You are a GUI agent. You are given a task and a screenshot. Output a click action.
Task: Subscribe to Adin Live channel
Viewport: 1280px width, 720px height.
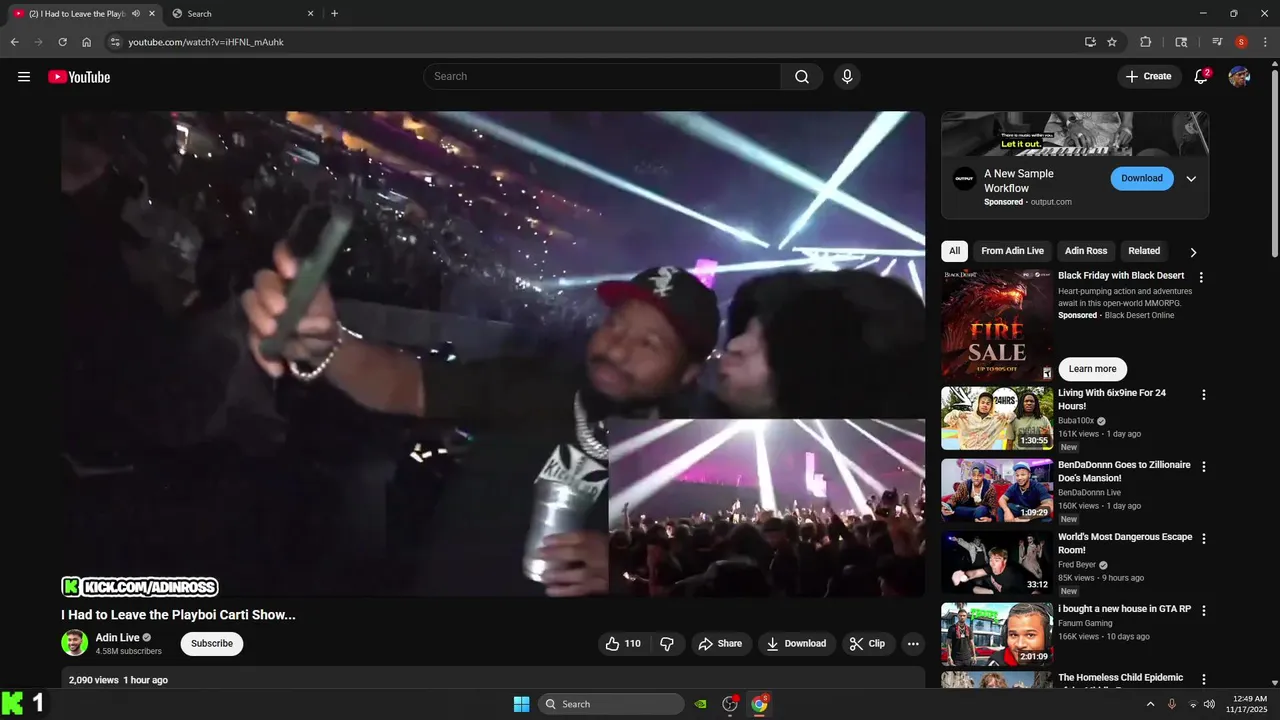pyautogui.click(x=212, y=644)
